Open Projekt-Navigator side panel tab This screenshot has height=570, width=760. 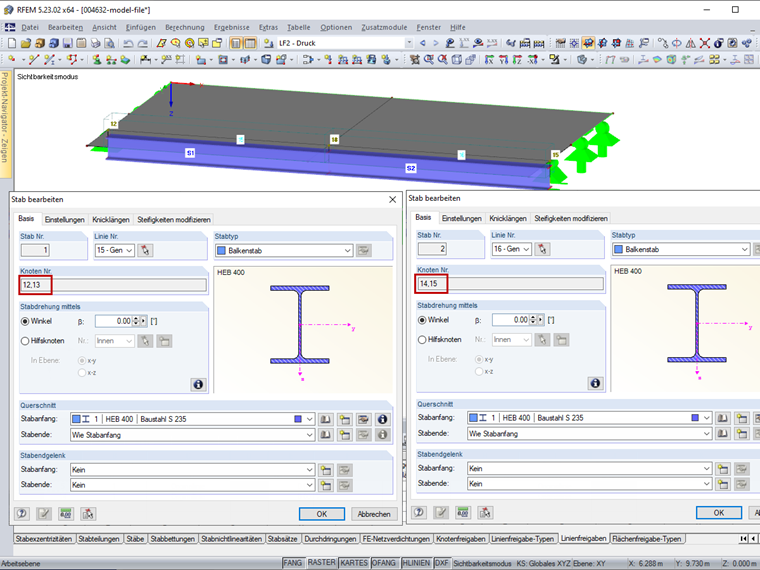point(5,123)
